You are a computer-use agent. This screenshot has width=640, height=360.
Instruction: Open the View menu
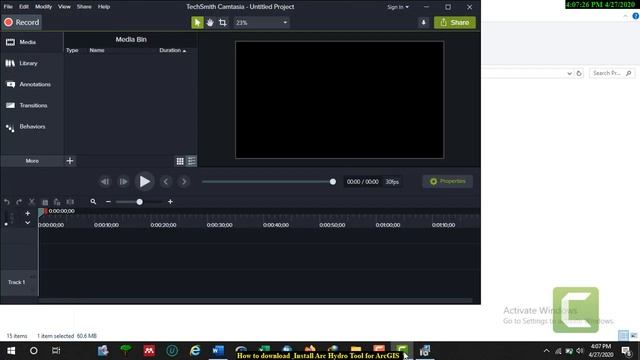pyautogui.click(x=64, y=7)
